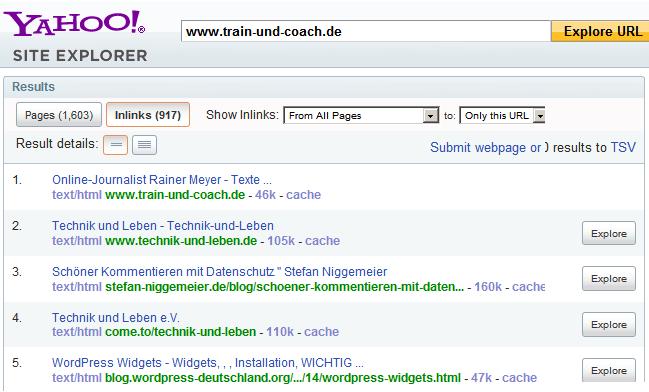Click the Explore URL button
Viewport: 649px width, 392px height.
[x=600, y=31]
